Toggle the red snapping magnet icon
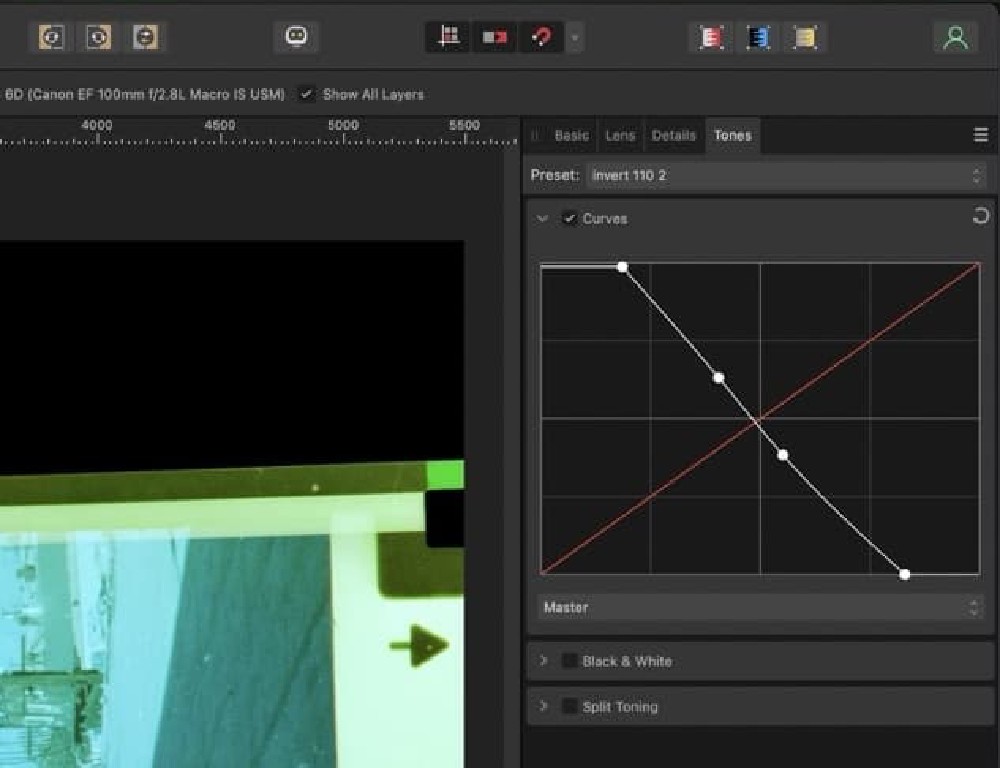 click(x=541, y=37)
